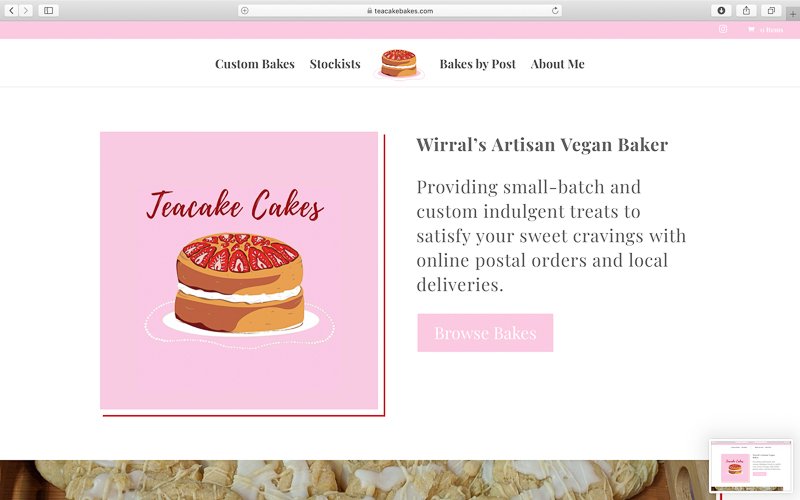Open a new tab with plus button
Viewport: 800px width, 500px height.
click(793, 14)
